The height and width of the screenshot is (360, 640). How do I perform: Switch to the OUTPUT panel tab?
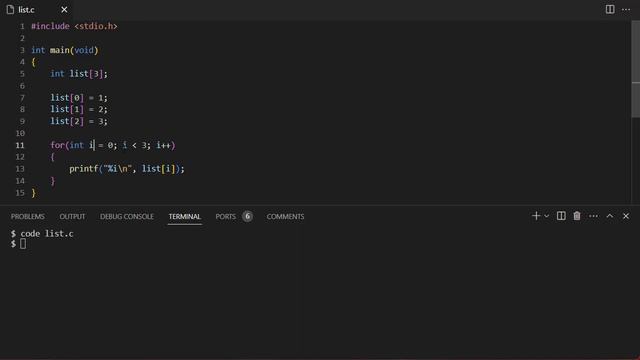pos(72,216)
